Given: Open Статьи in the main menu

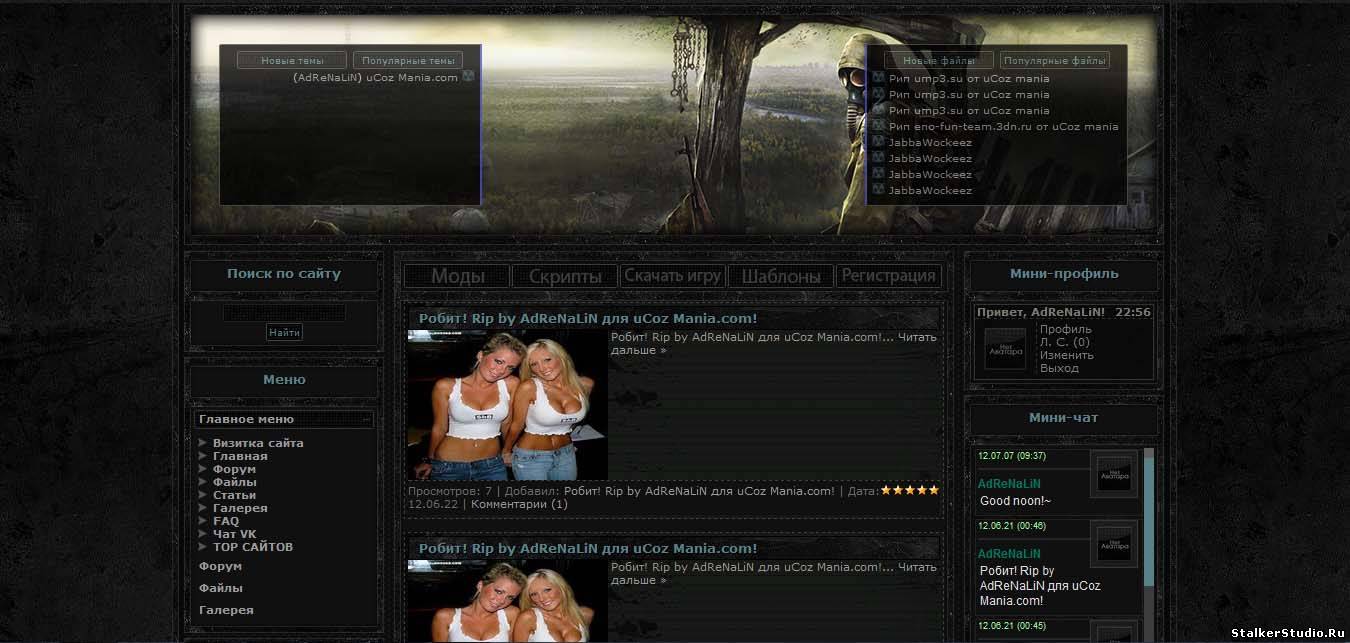Looking at the screenshot, I should pos(234,495).
